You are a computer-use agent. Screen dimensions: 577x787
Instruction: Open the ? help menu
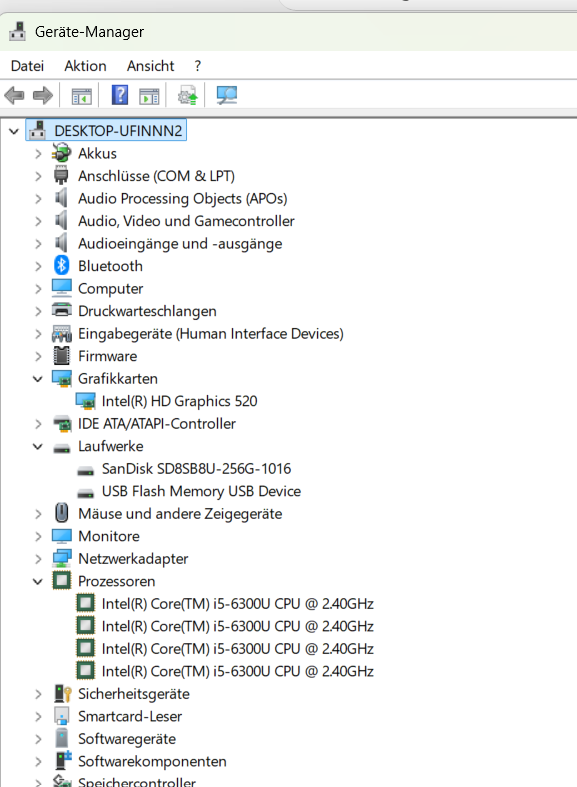tap(198, 66)
